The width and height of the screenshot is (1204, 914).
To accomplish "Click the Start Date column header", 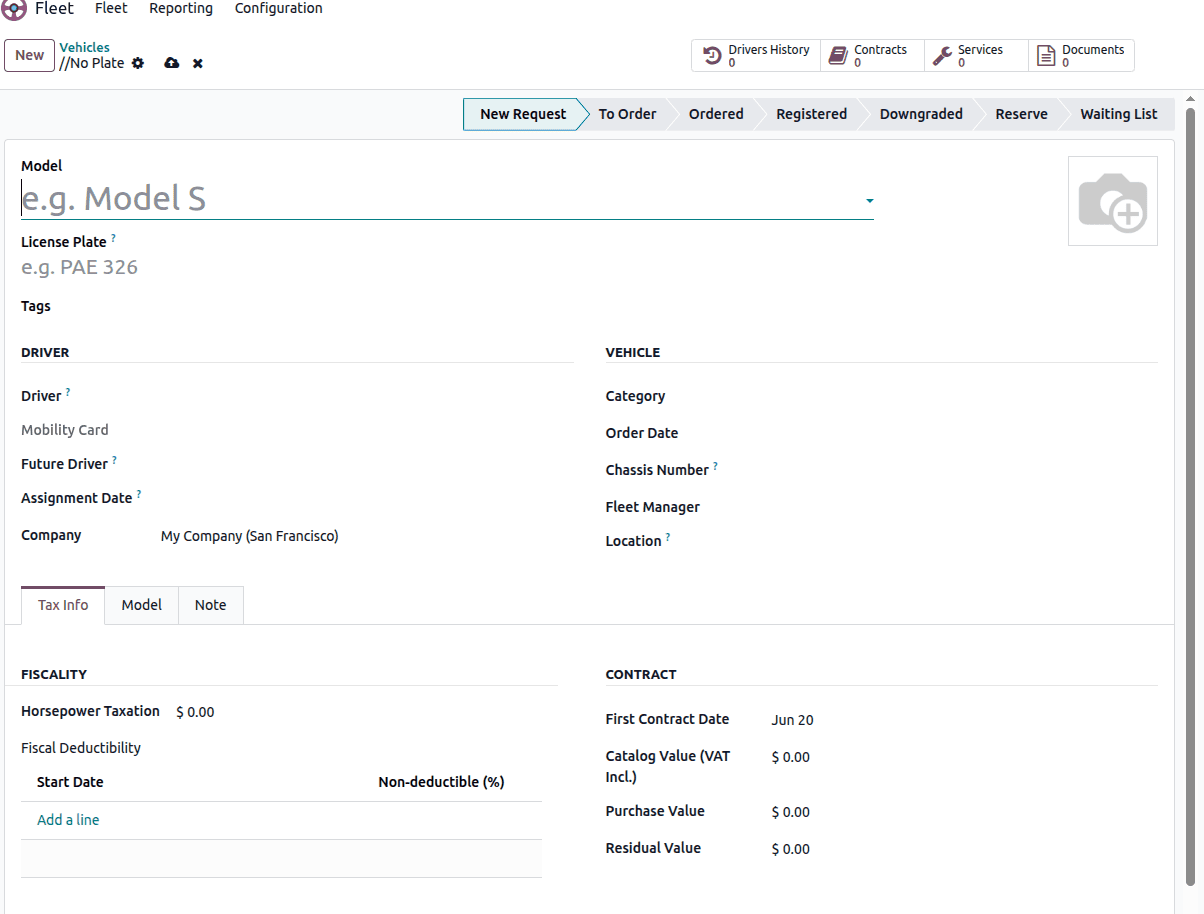I will point(70,782).
